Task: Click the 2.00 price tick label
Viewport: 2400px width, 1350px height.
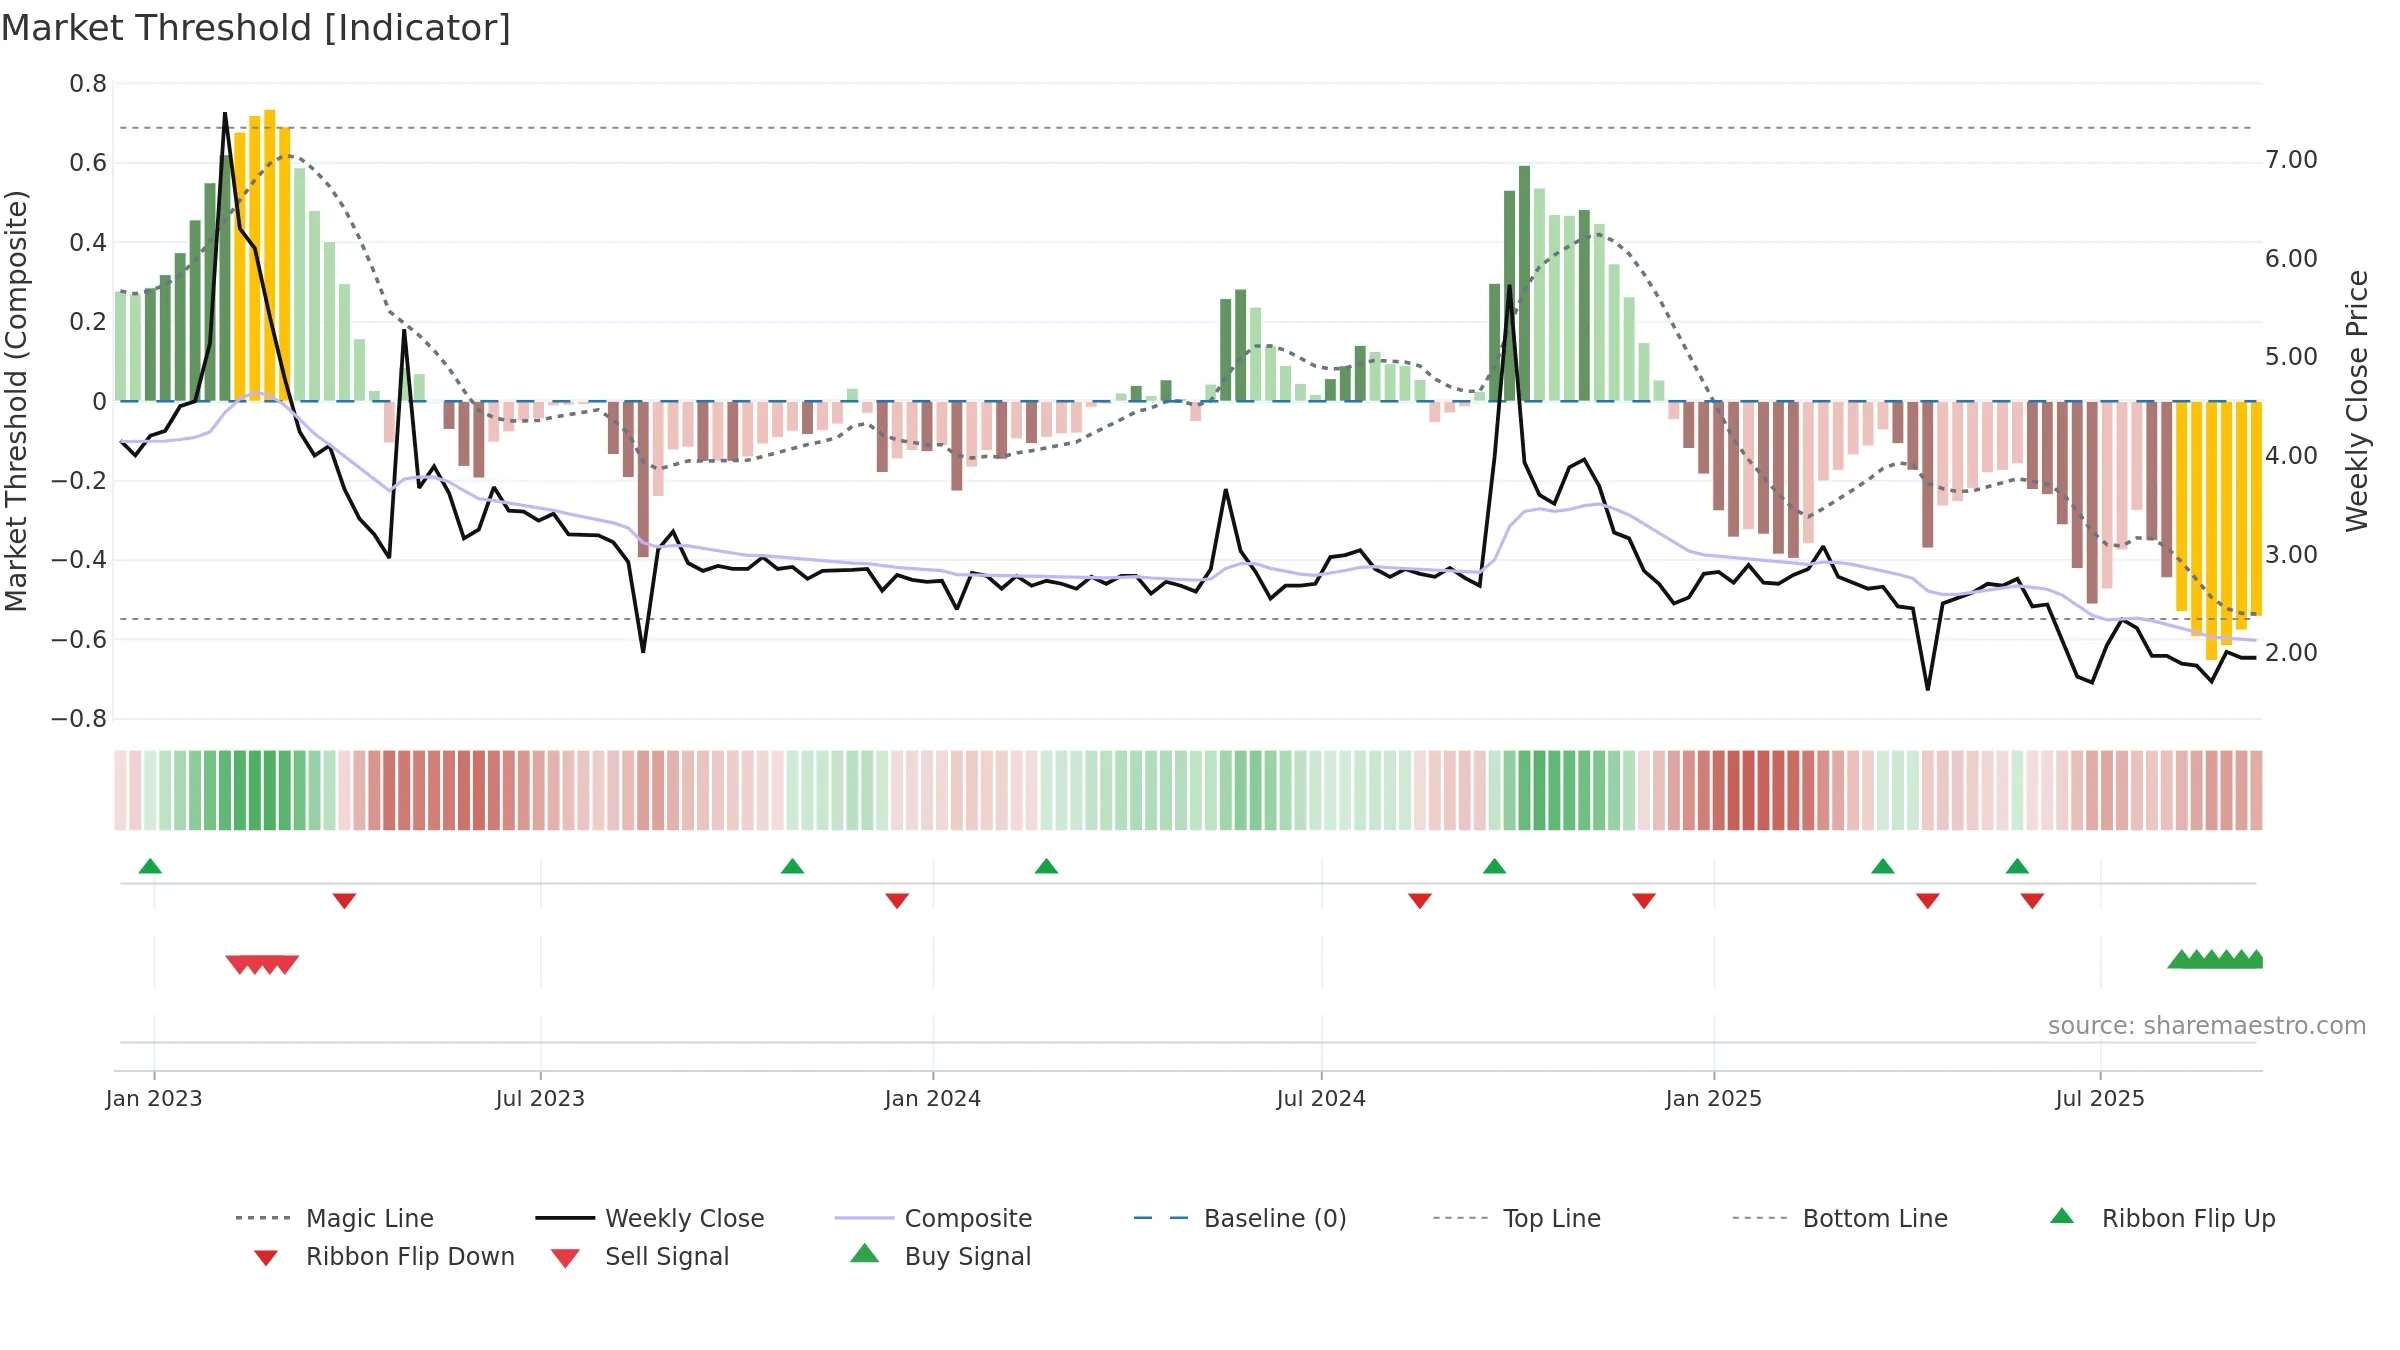Action: 2291,653
